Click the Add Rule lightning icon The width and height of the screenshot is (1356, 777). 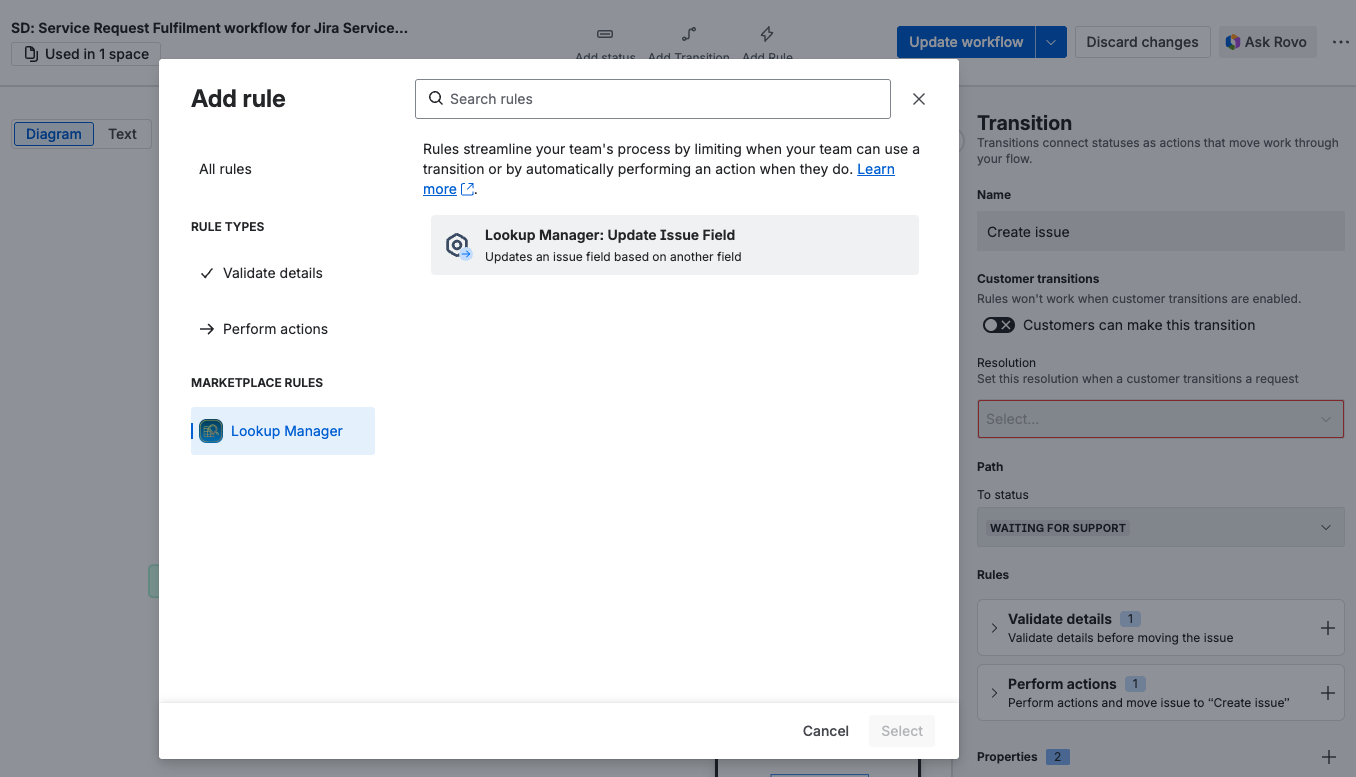click(766, 33)
